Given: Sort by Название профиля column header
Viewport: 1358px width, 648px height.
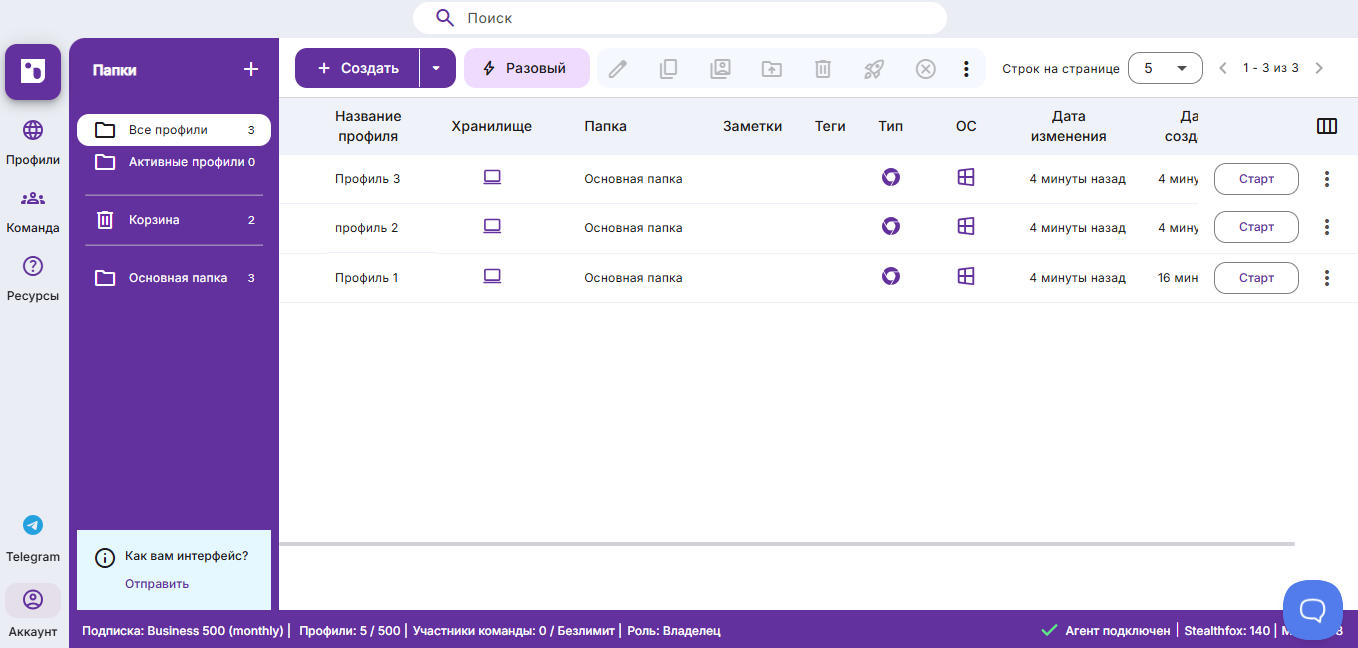Looking at the screenshot, I should [368, 127].
